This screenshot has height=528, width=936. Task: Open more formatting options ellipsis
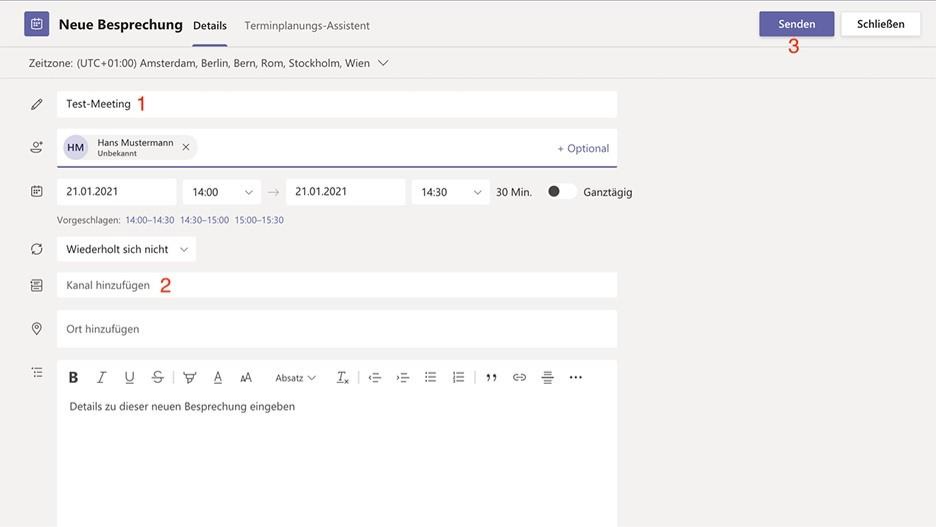point(575,377)
